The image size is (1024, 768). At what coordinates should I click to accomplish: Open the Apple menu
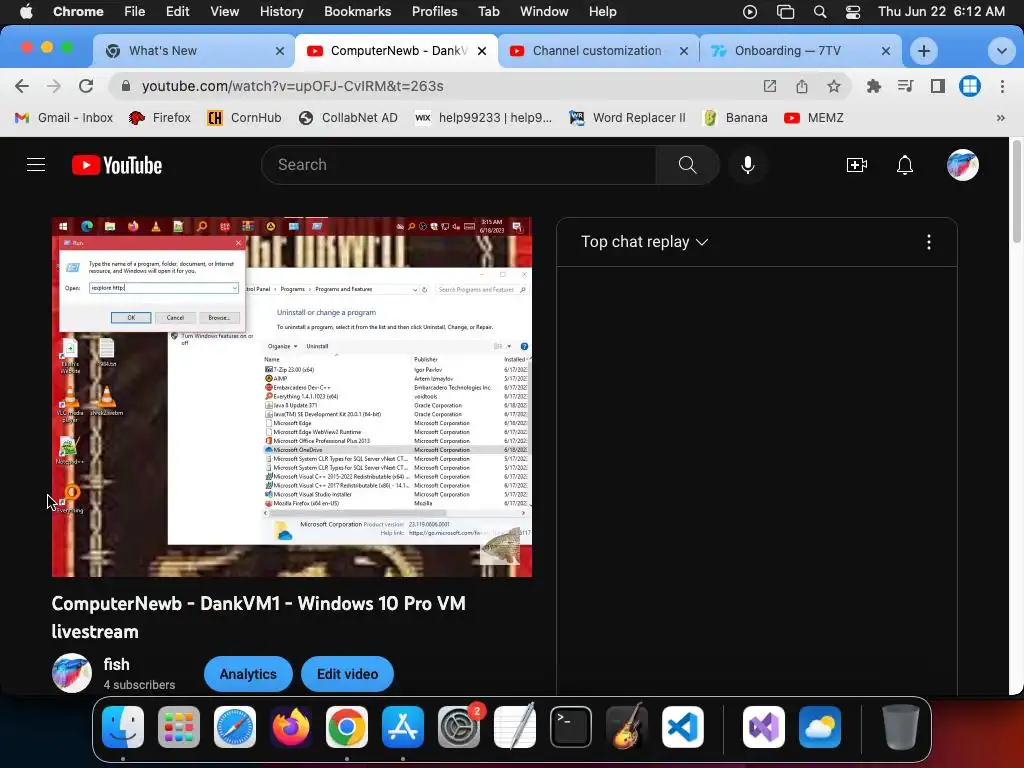pos(26,12)
